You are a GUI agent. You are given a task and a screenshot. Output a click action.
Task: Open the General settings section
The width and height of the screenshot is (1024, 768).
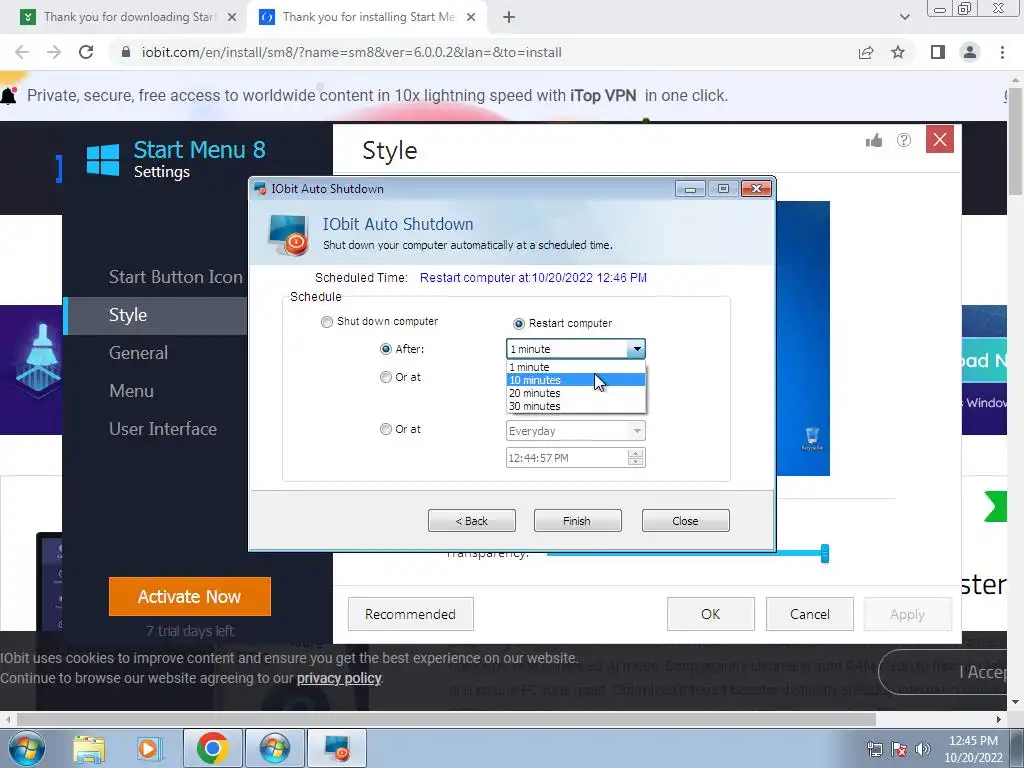(138, 353)
